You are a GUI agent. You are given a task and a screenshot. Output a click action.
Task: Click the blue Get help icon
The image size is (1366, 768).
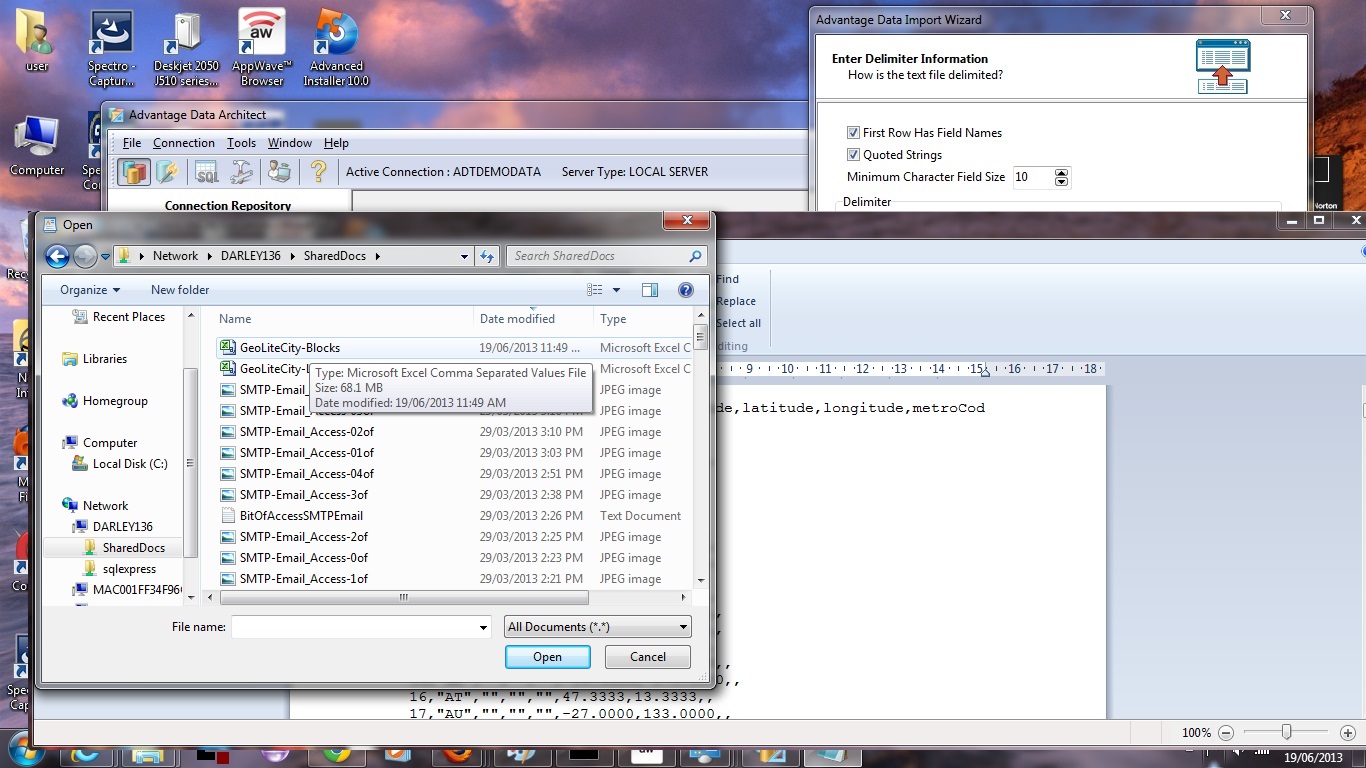[686, 290]
